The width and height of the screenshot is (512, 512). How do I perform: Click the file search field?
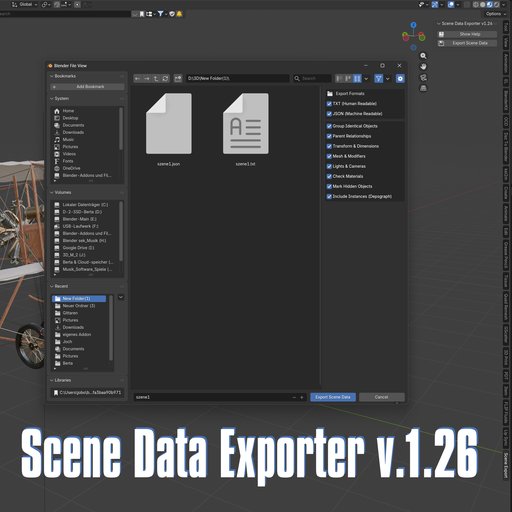coord(312,78)
